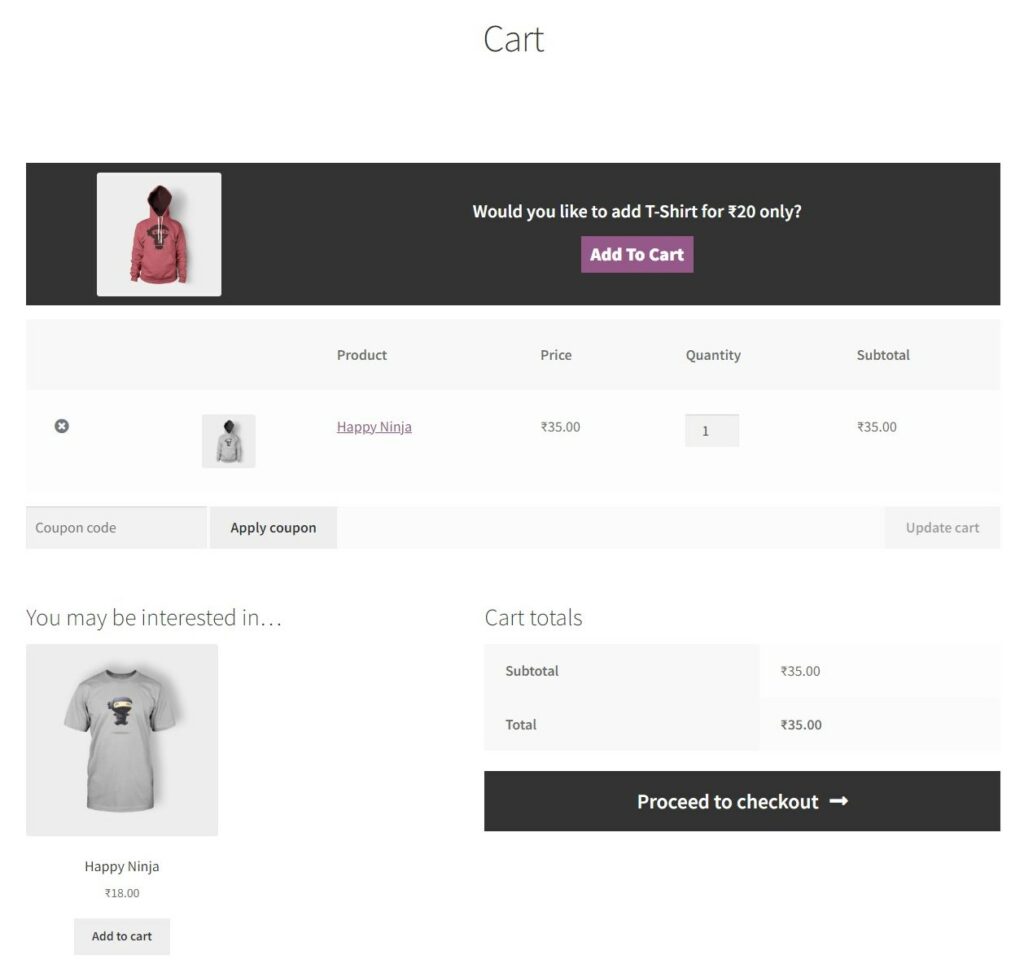Click the Cart totals heading

point(533,617)
